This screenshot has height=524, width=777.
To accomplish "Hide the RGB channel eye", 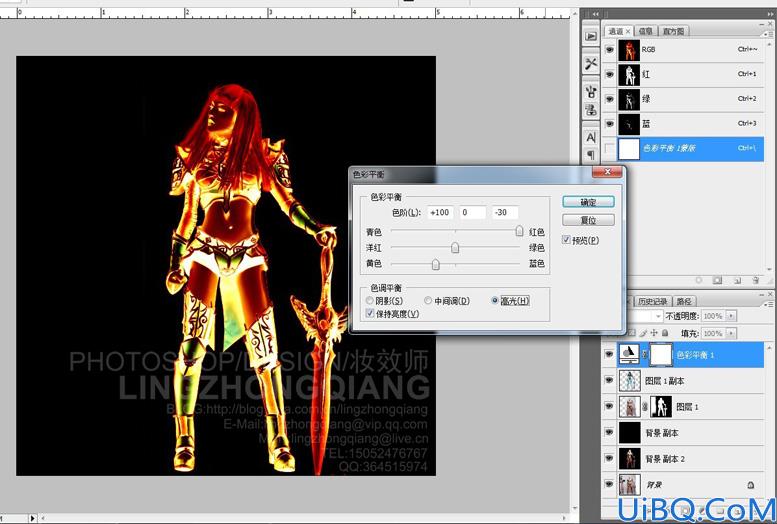I will coord(610,50).
